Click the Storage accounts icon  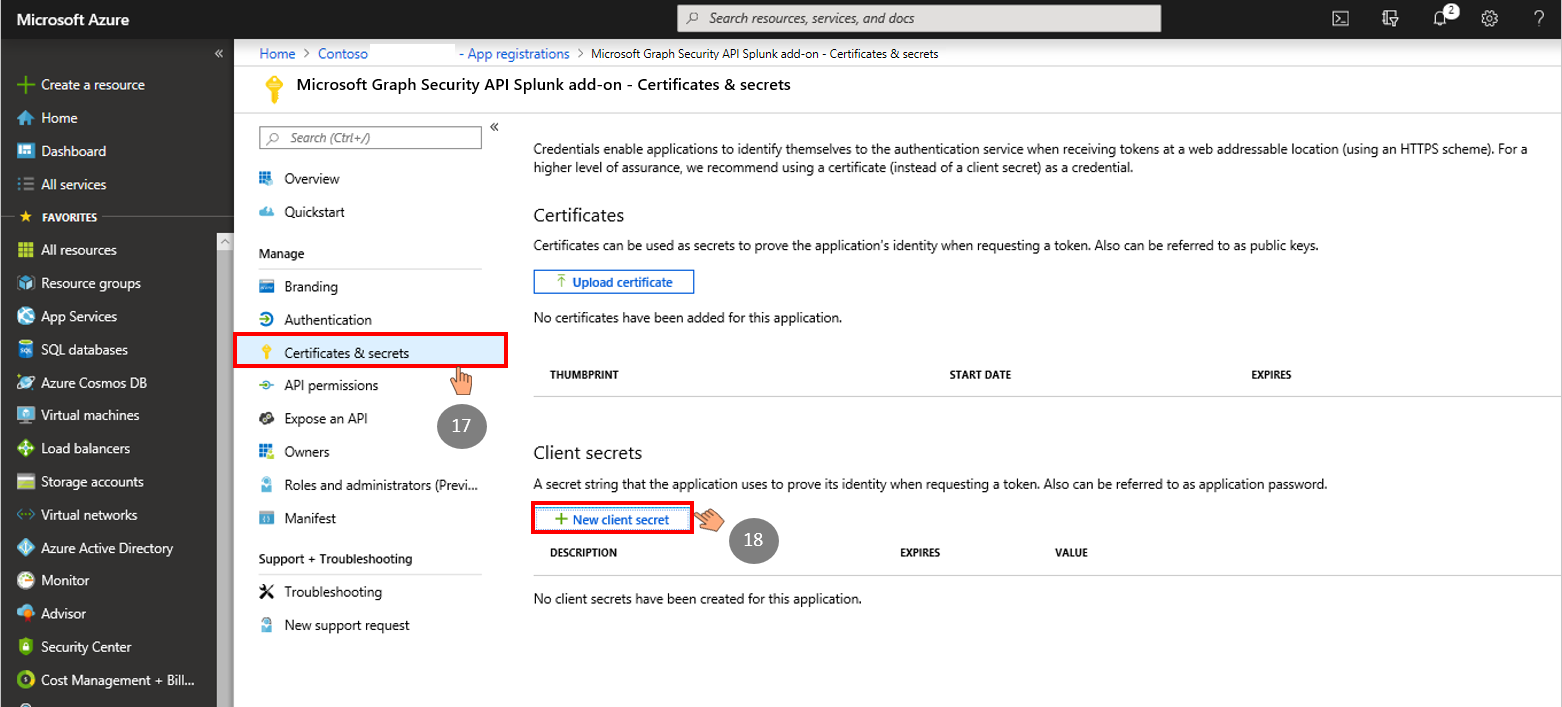26,482
